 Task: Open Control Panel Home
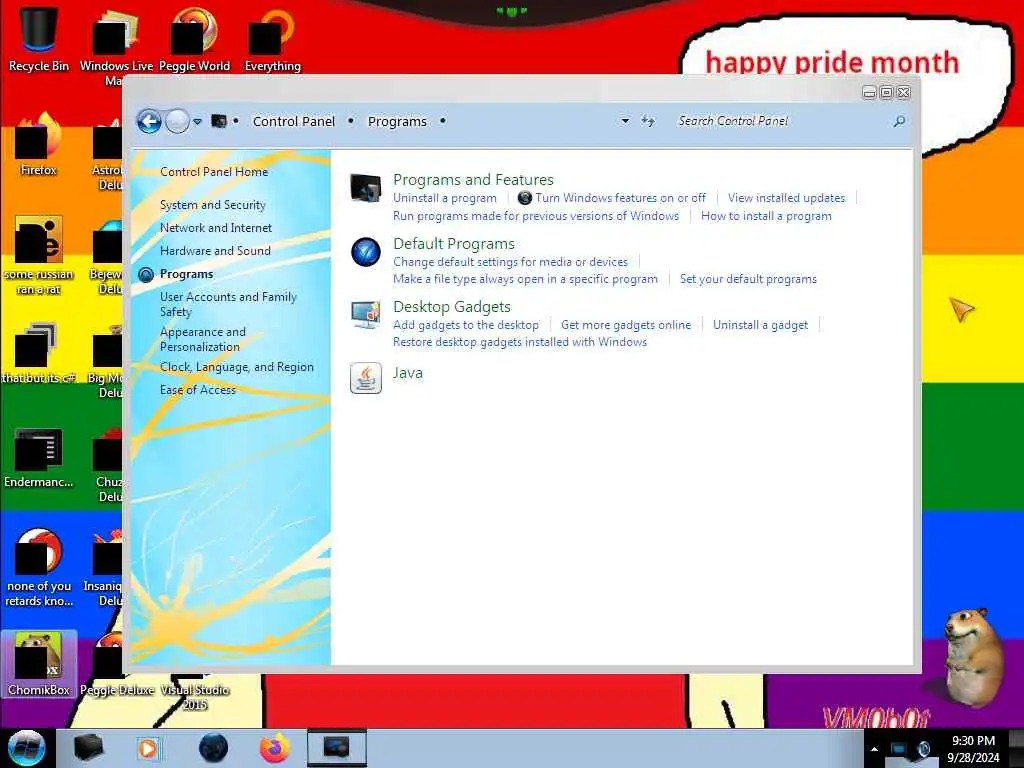point(214,172)
